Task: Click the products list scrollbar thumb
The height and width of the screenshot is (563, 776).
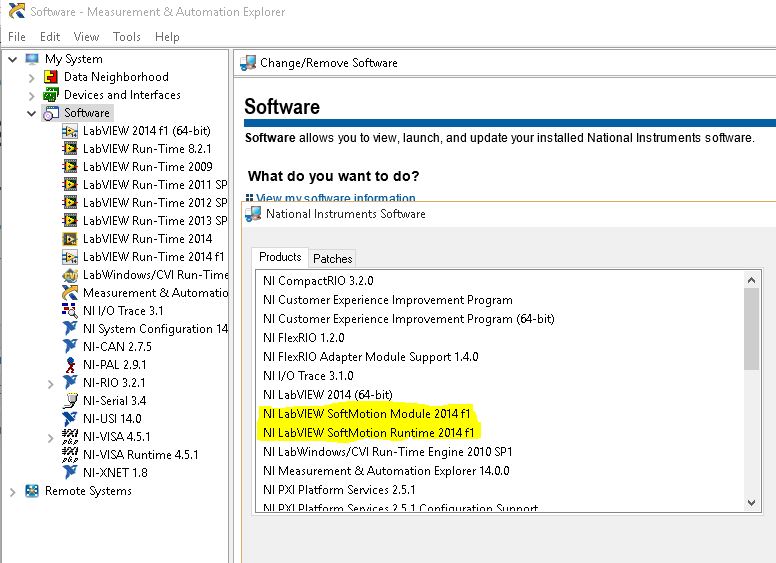Action: tap(751, 328)
